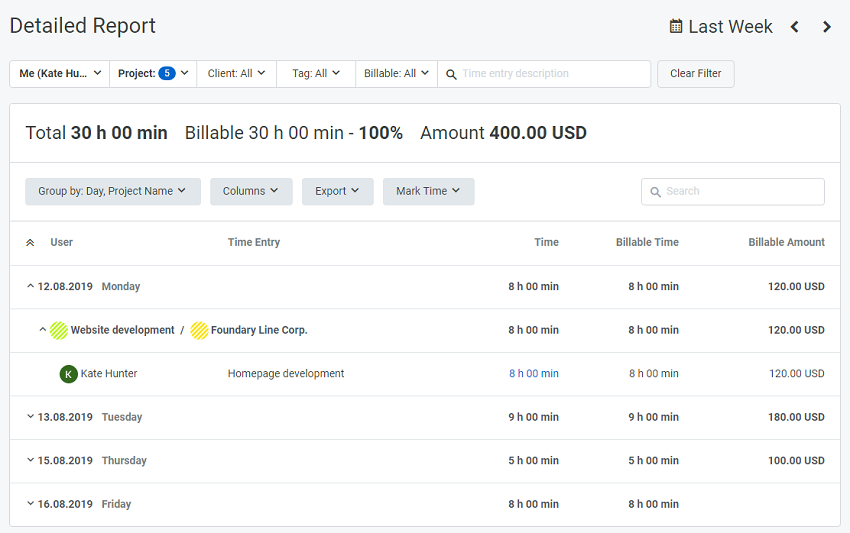The height and width of the screenshot is (533, 850).
Task: Open the Export menu
Action: click(x=338, y=191)
